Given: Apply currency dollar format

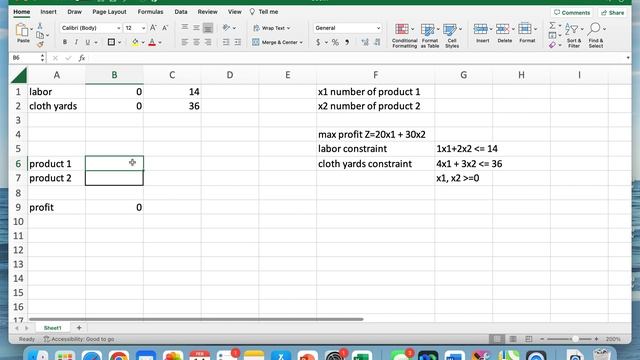Looking at the screenshot, I should tap(318, 42).
